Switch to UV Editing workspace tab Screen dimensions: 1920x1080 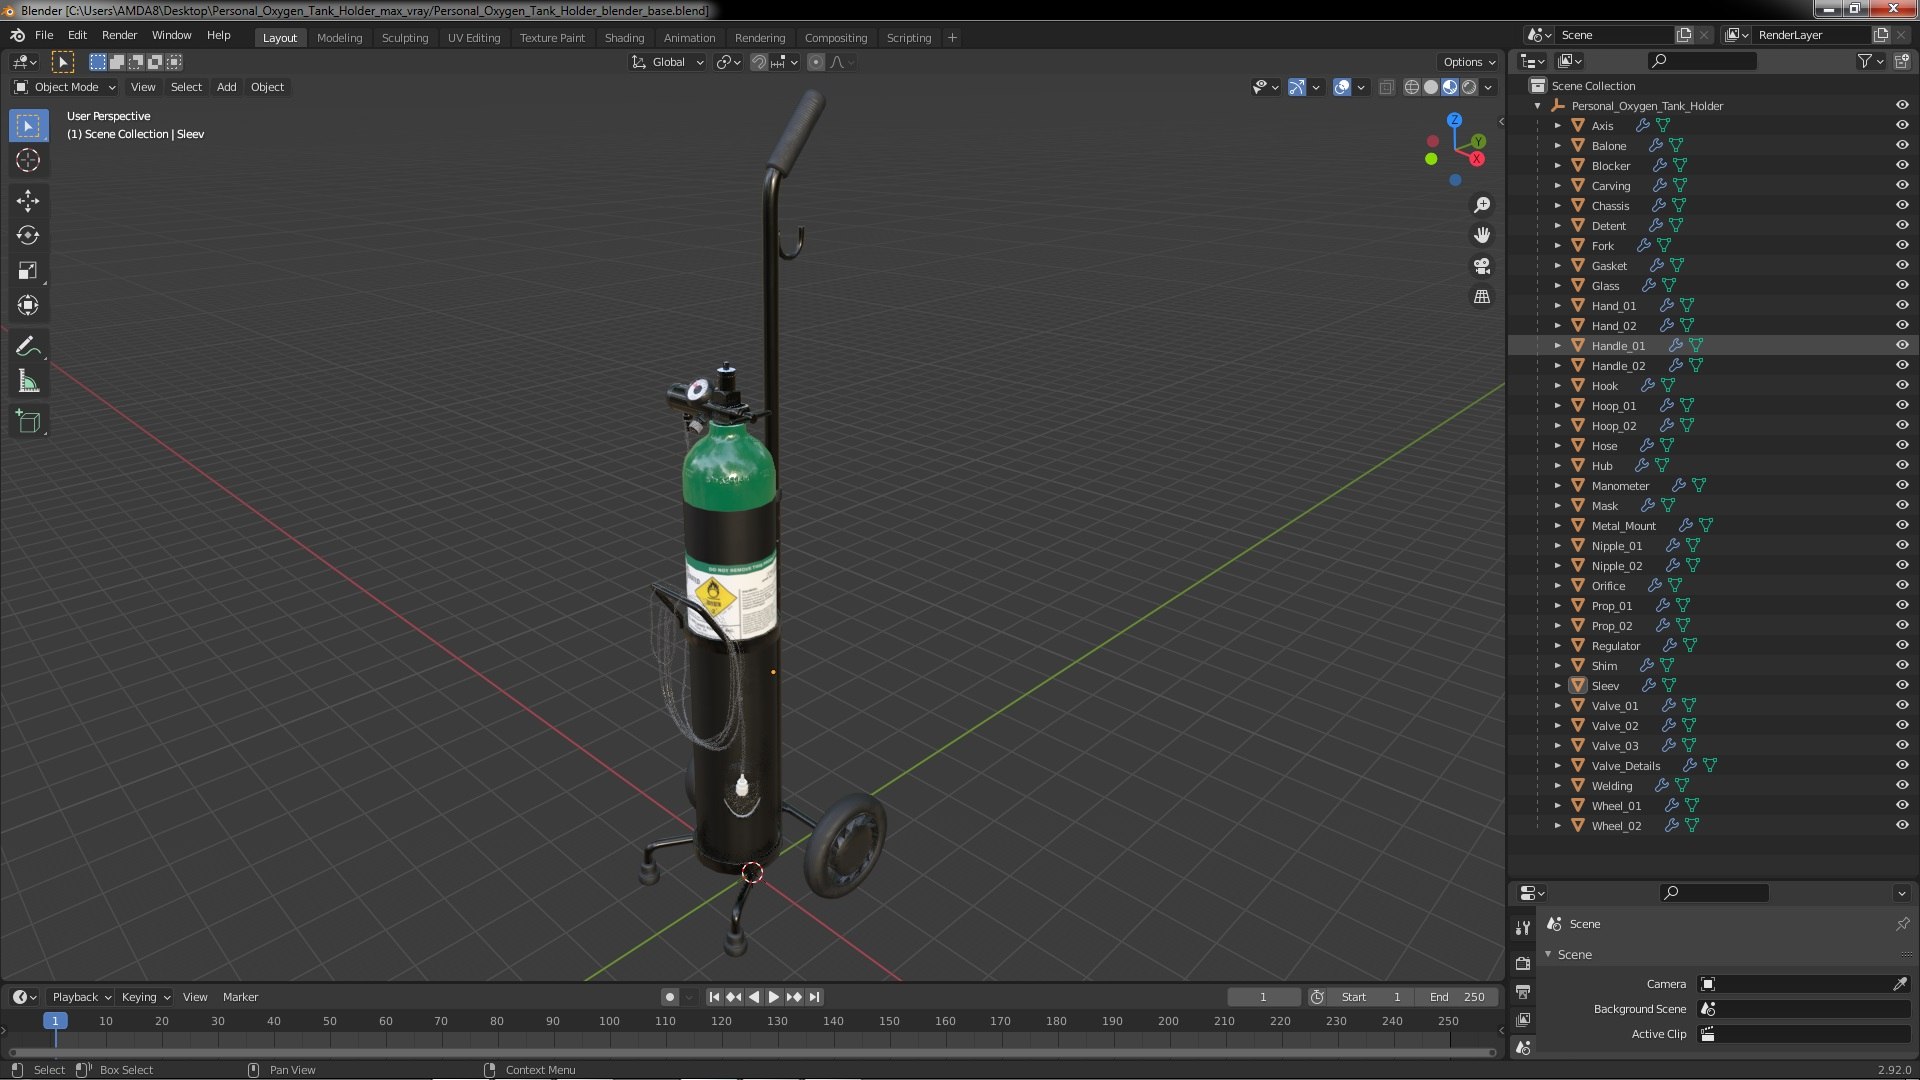474,38
